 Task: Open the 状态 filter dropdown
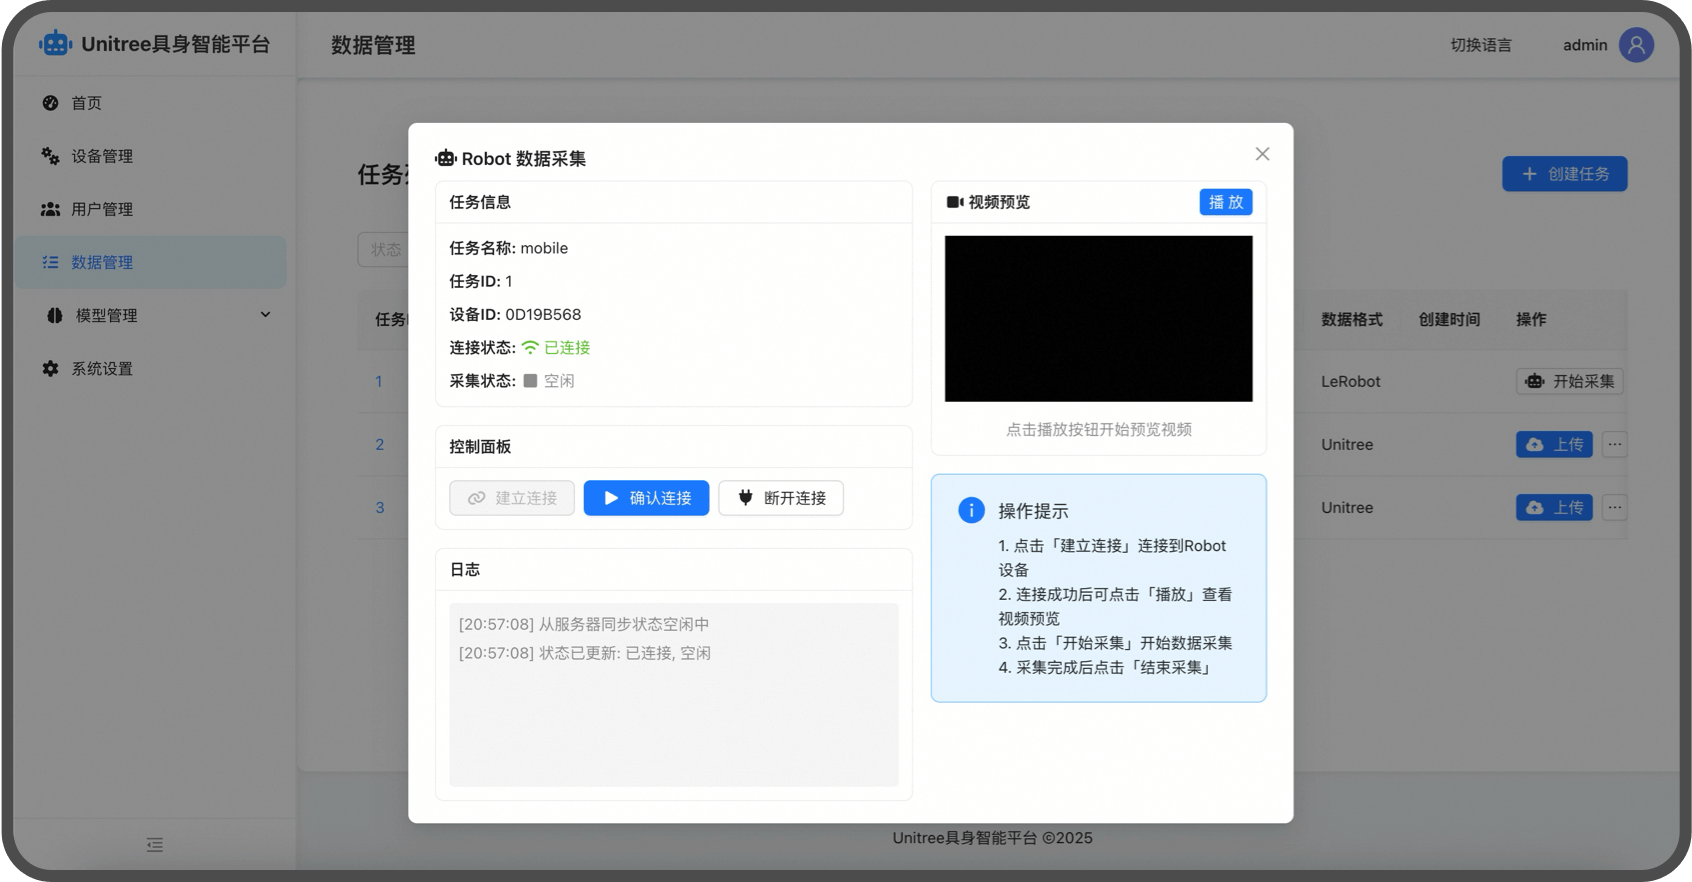(384, 250)
